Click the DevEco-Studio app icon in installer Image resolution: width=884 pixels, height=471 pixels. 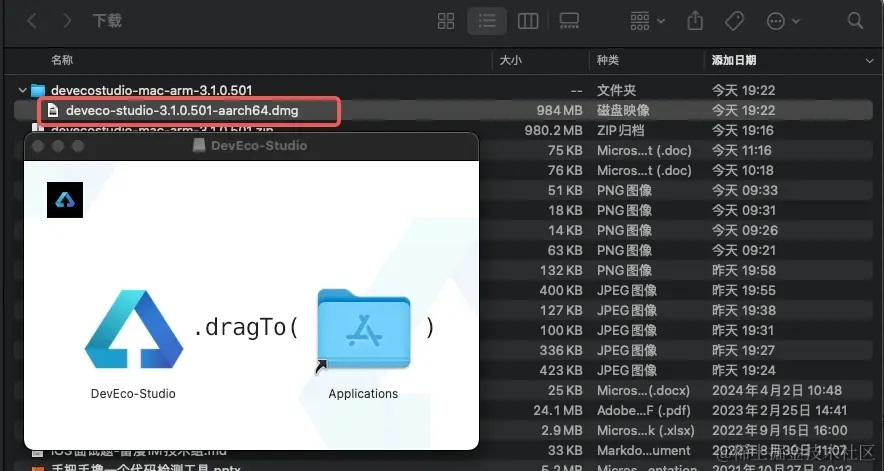tap(134, 329)
